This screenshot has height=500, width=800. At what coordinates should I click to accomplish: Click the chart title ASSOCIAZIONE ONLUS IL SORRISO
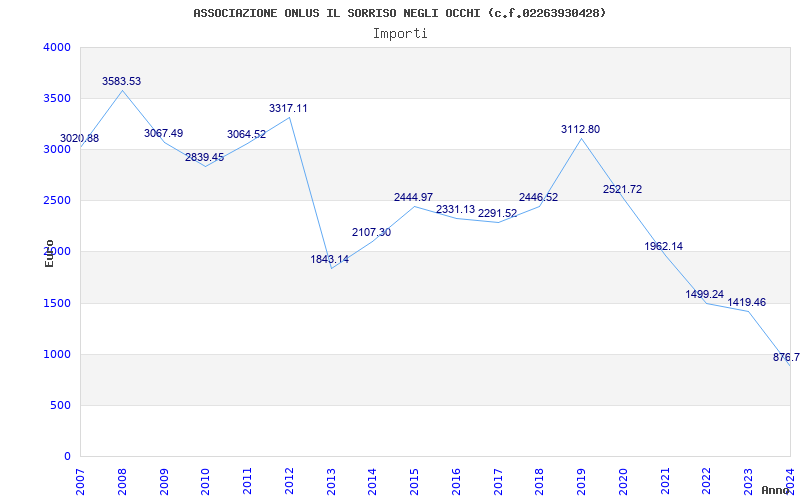400,13
